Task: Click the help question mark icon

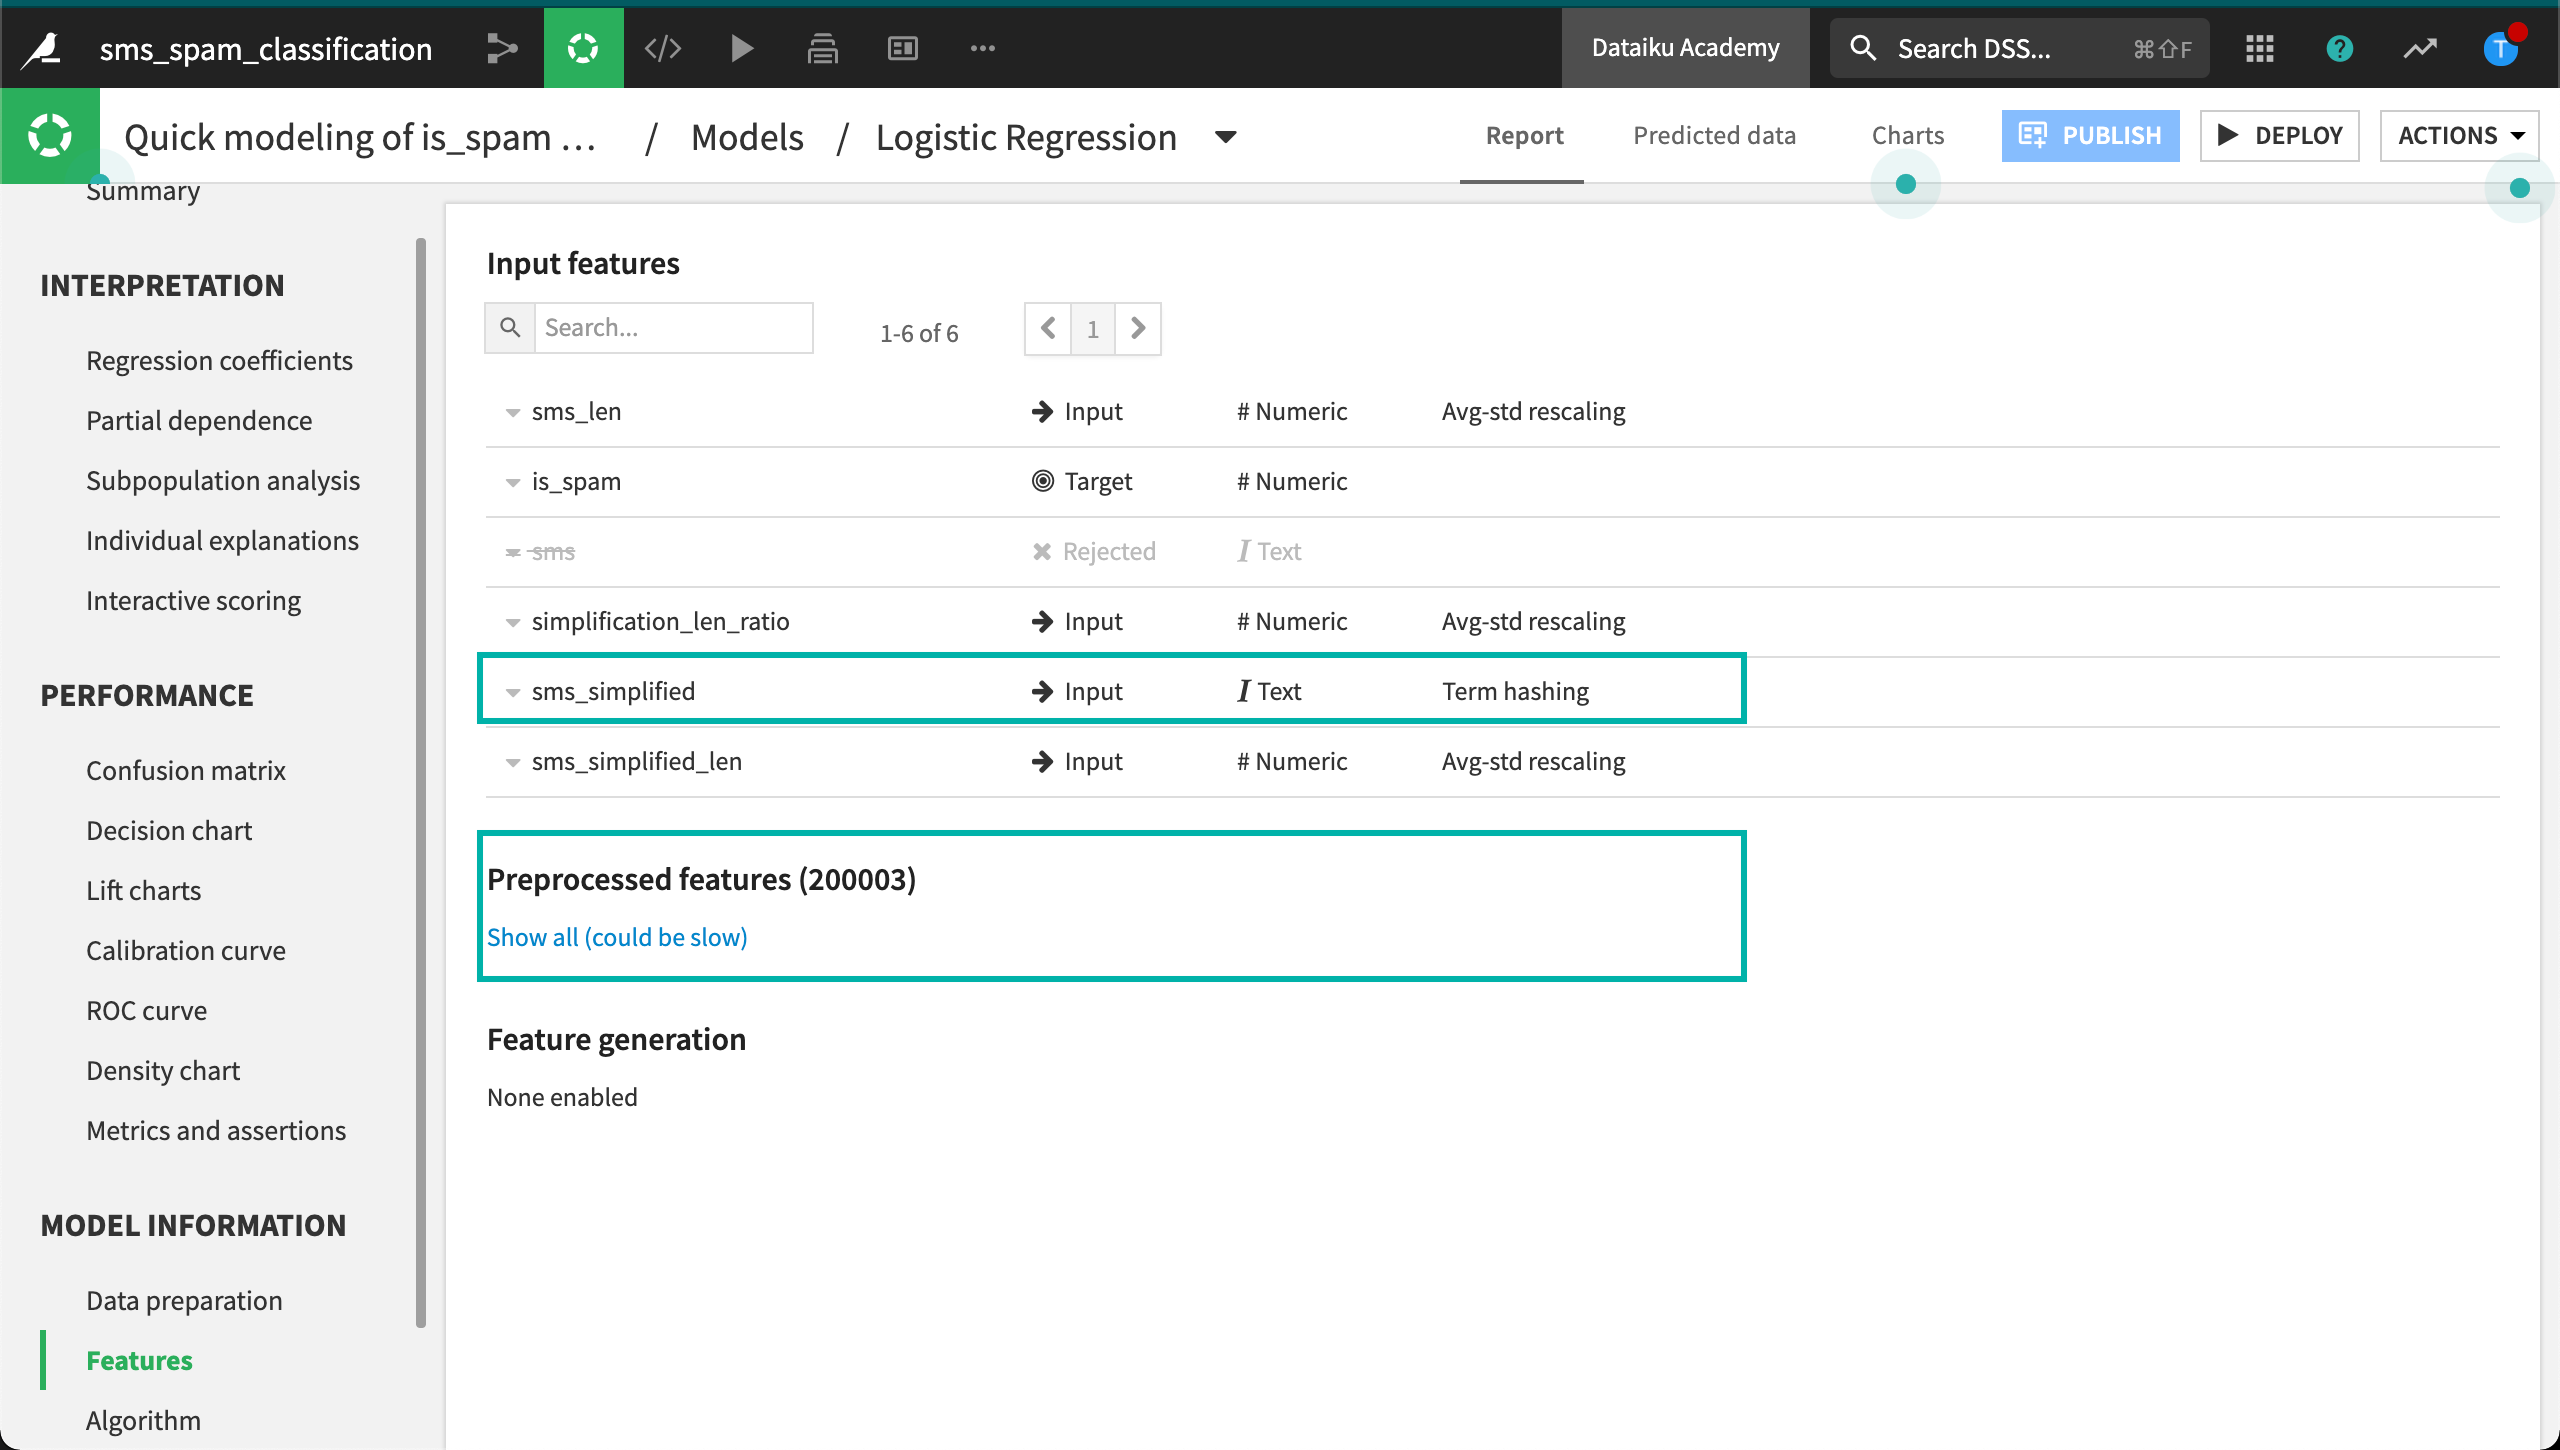Action: [x=2339, y=48]
